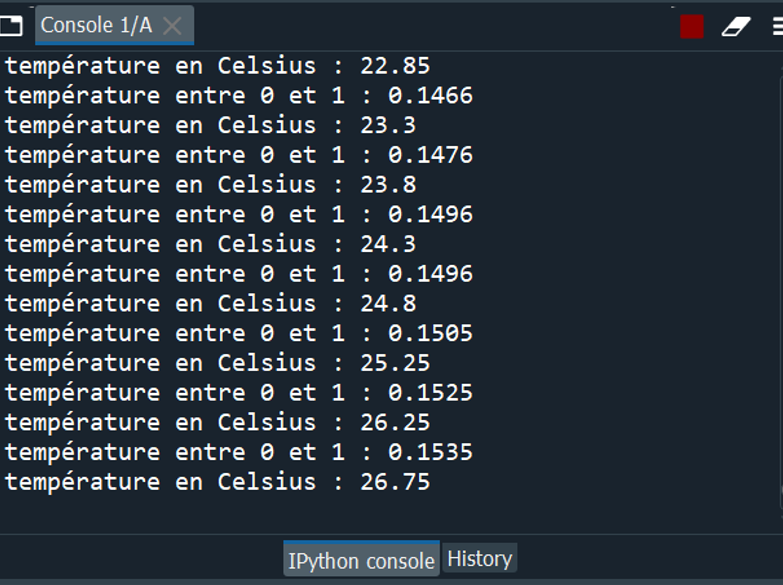The image size is (783, 585).
Task: Click the line with value 0.1525
Action: click(238, 392)
